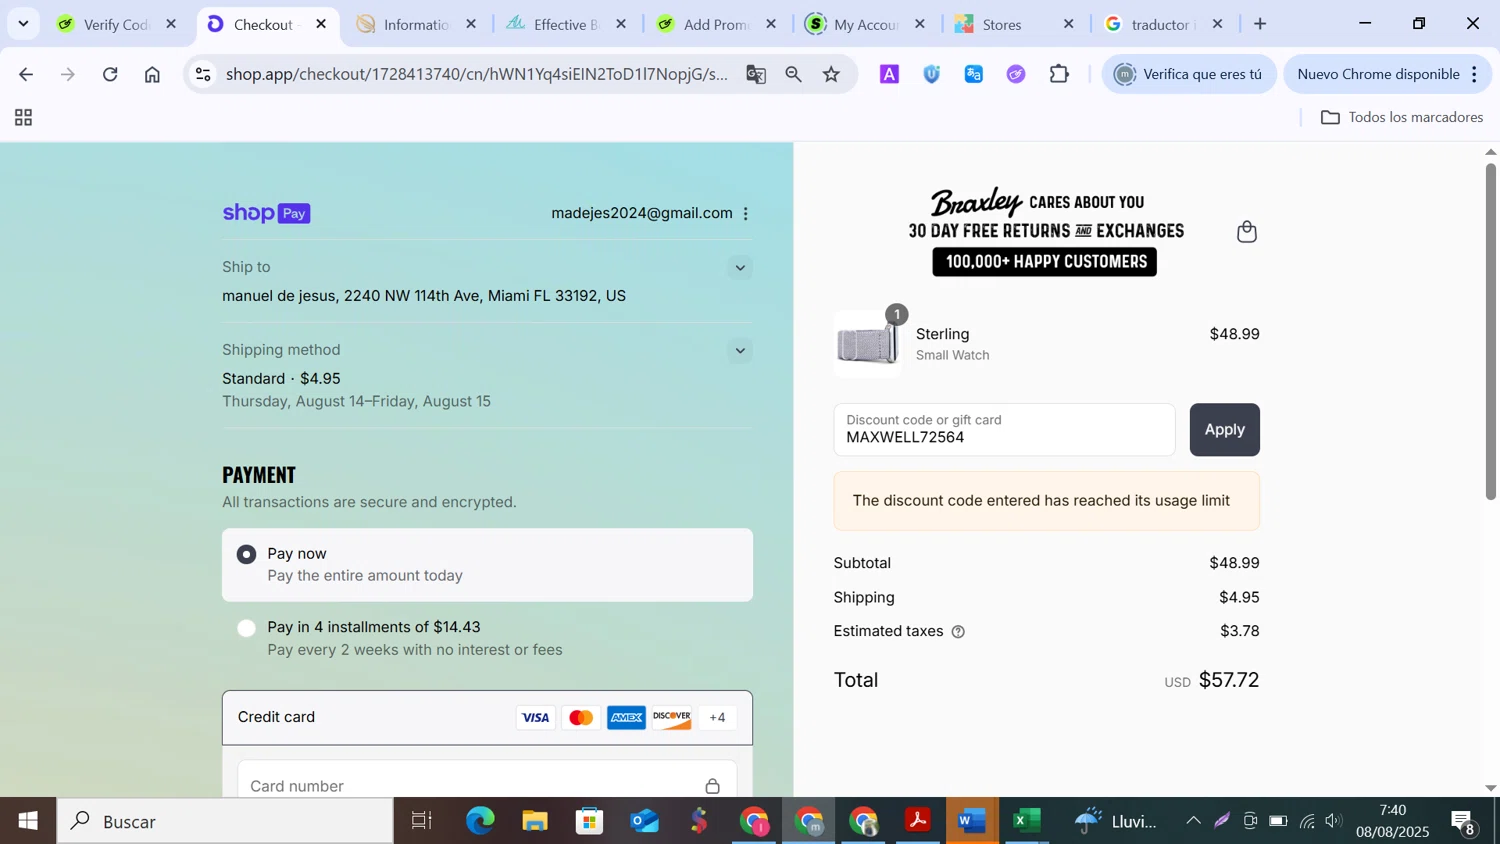
Task: Open Microsoft Edge from taskbar
Action: point(480,821)
